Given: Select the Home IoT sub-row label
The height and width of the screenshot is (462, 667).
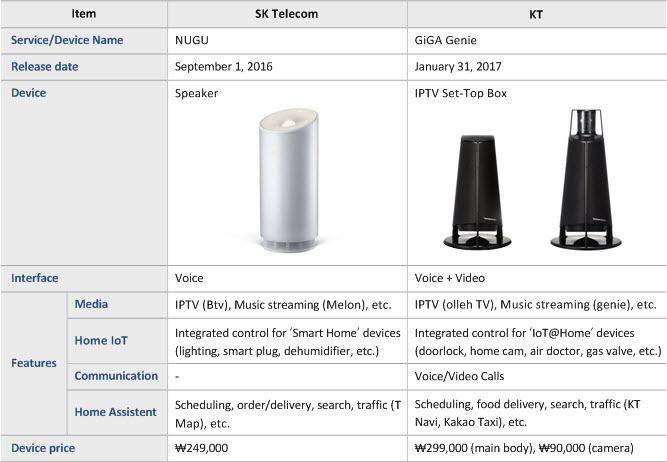Looking at the screenshot, I should pyautogui.click(x=101, y=340).
